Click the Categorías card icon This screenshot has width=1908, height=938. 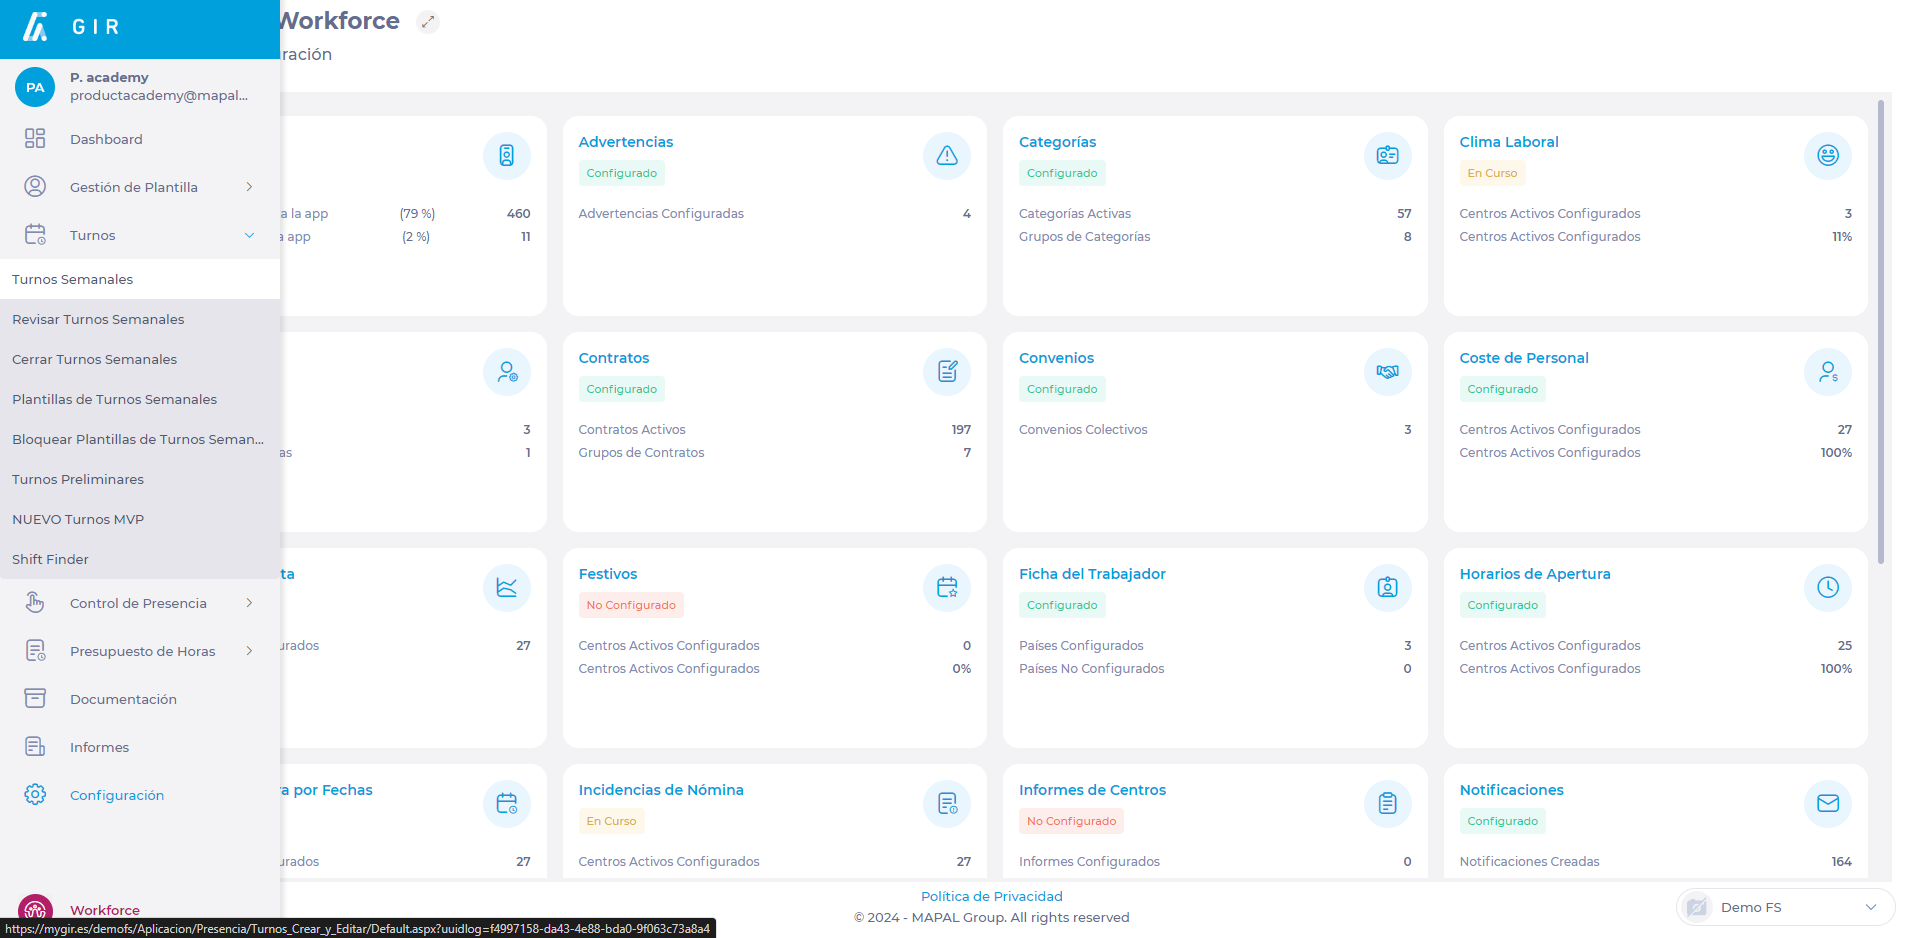[x=1387, y=156]
